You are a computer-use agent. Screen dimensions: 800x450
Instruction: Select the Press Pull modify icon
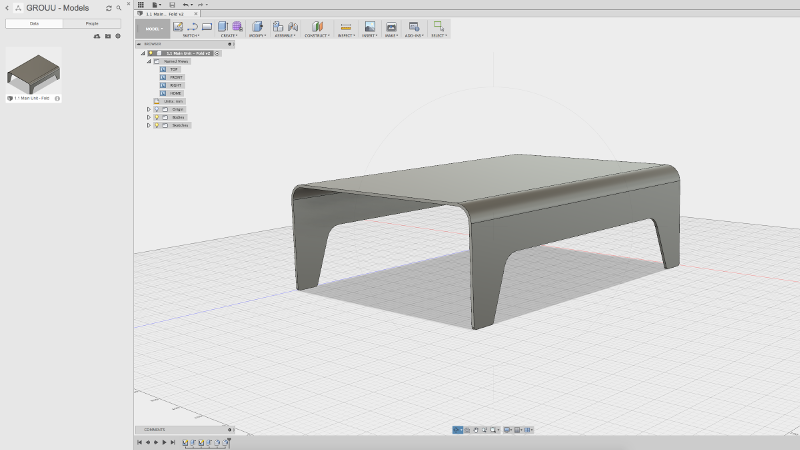click(x=258, y=27)
